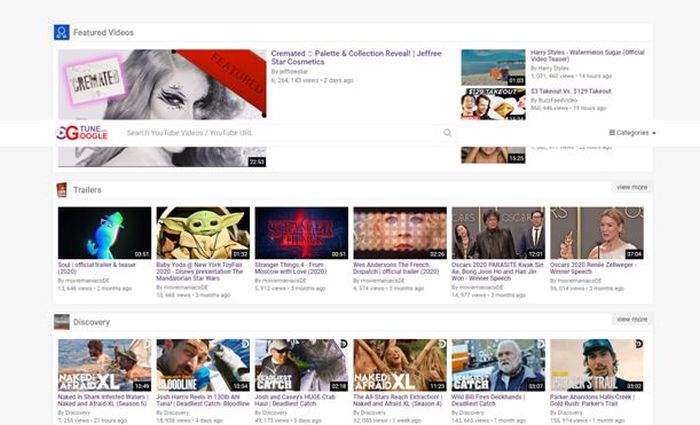Click the Discovery channel icon
Viewport: 700px width, 425px height.
pos(61,321)
